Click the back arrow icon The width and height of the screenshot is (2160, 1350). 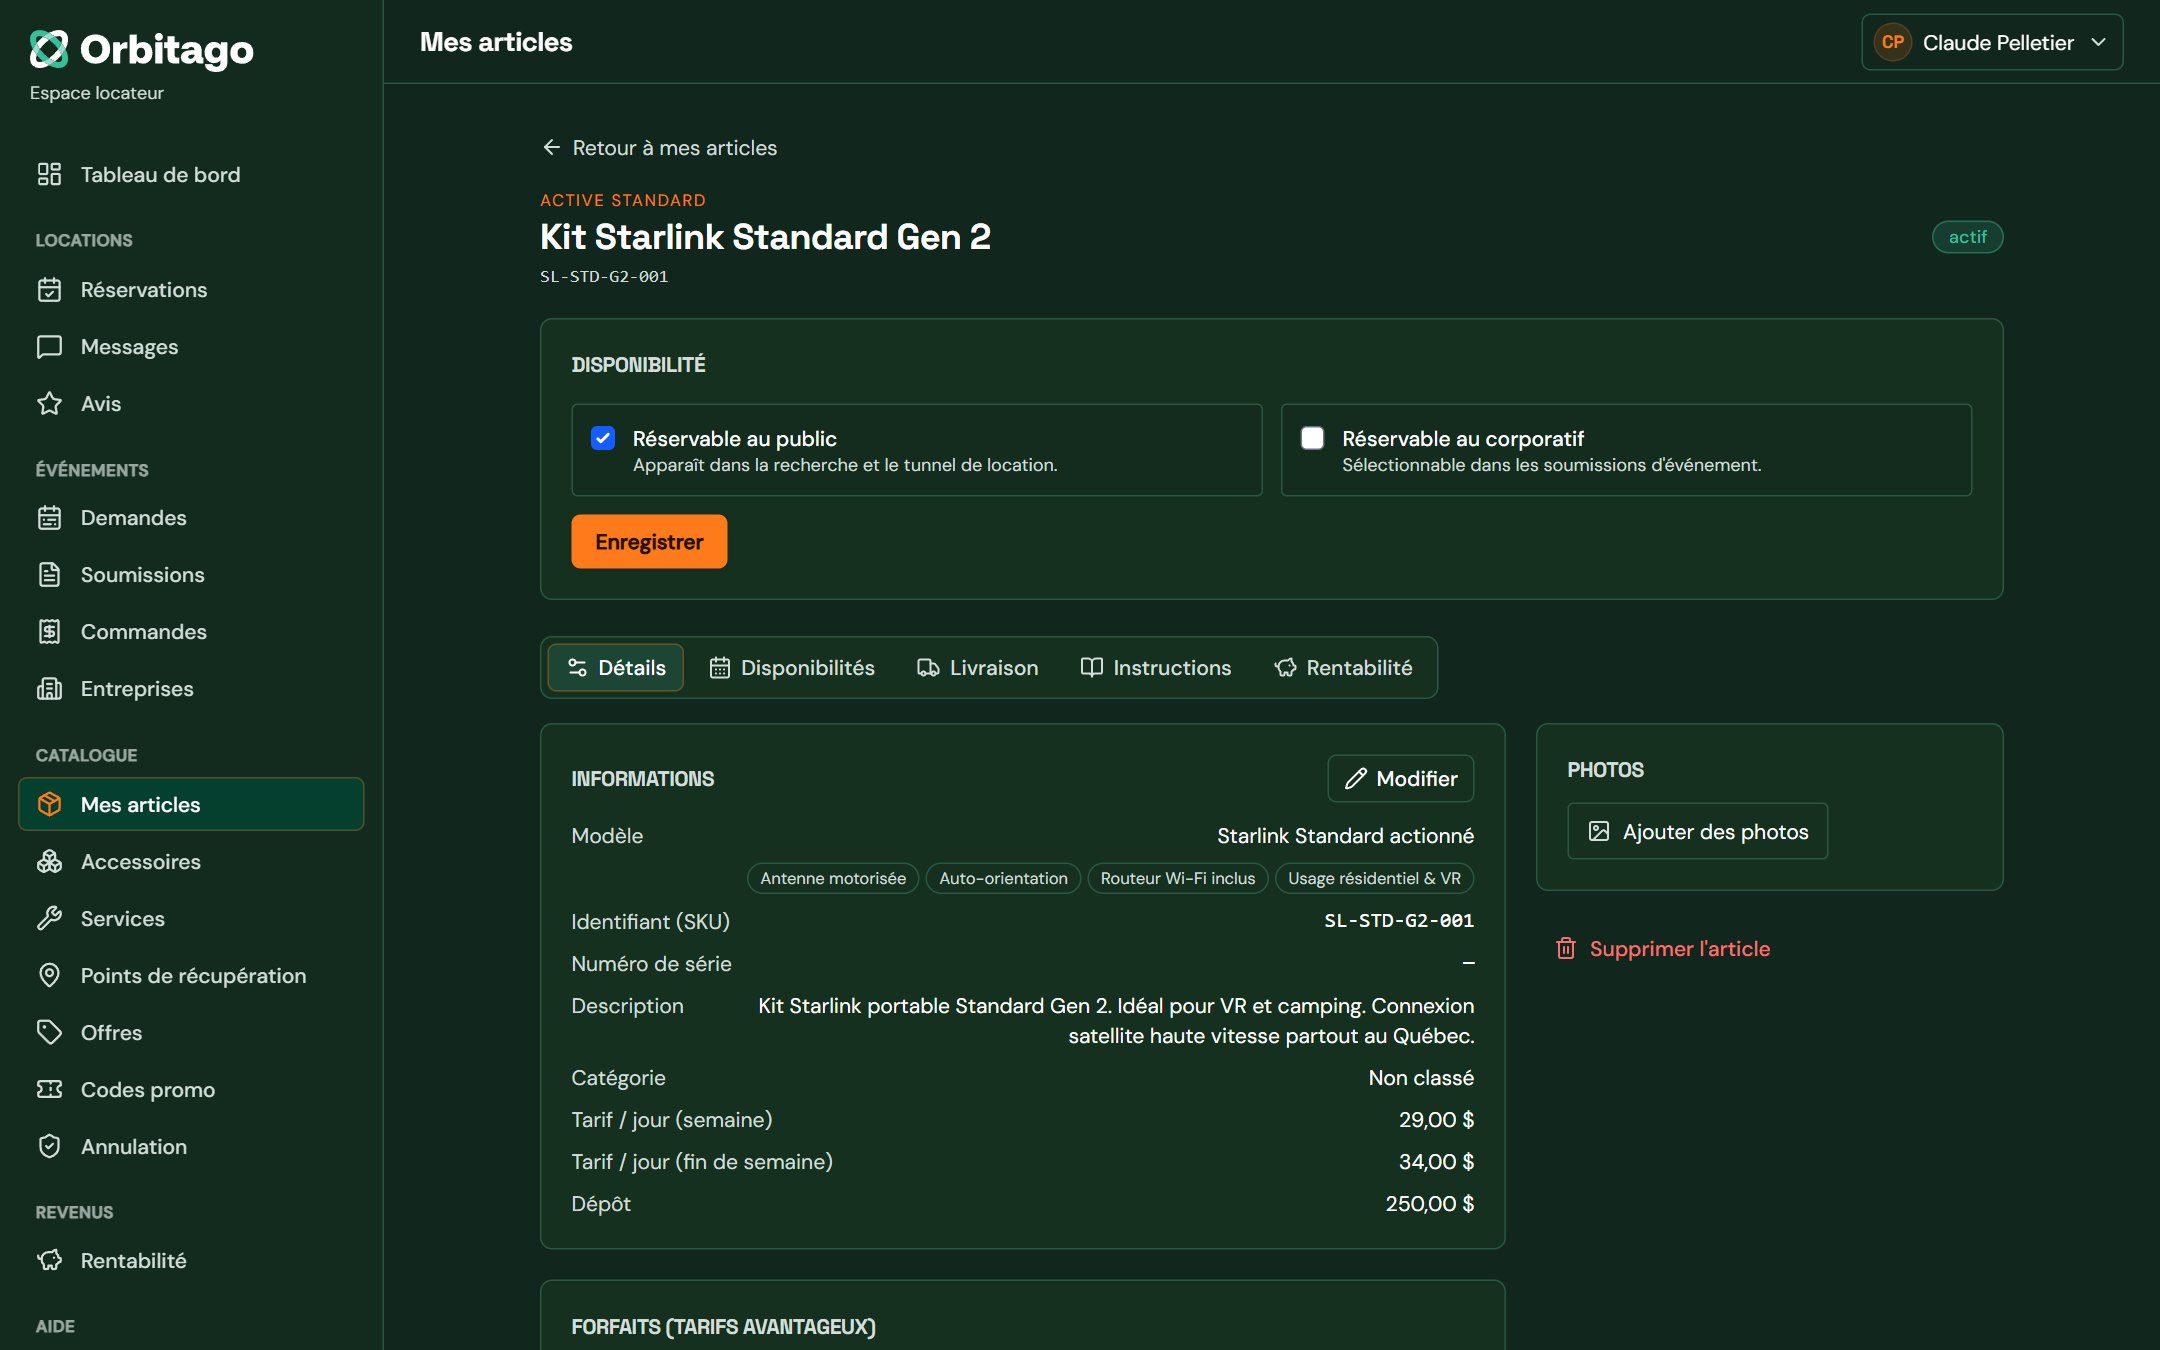point(551,148)
